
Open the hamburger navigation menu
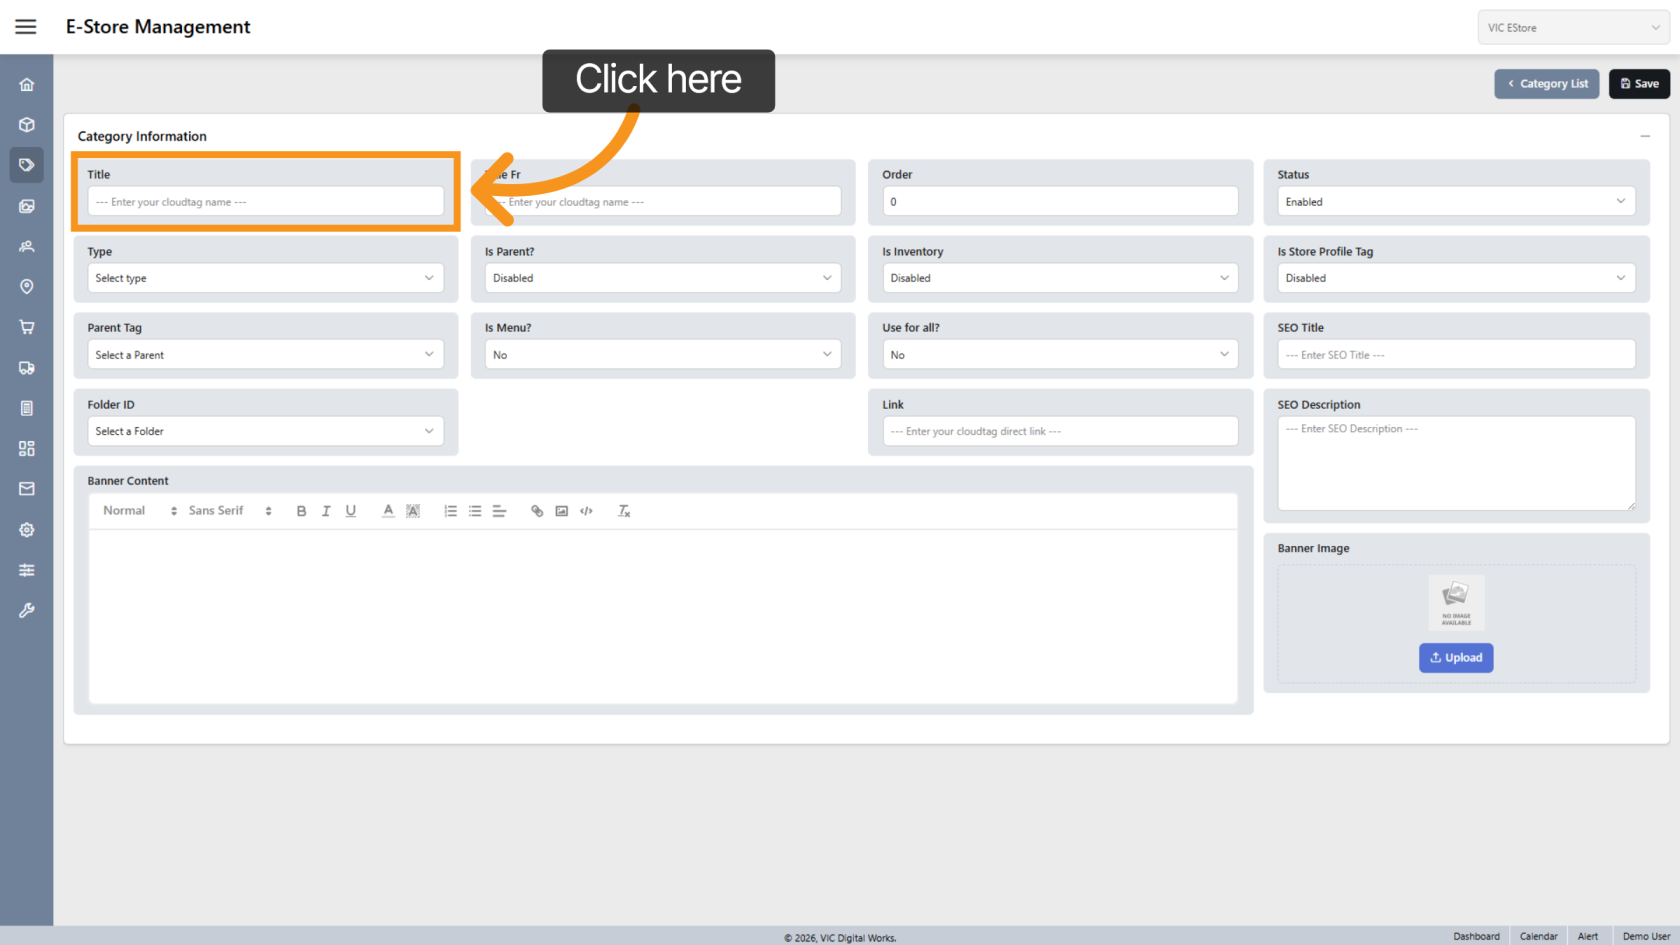(26, 27)
